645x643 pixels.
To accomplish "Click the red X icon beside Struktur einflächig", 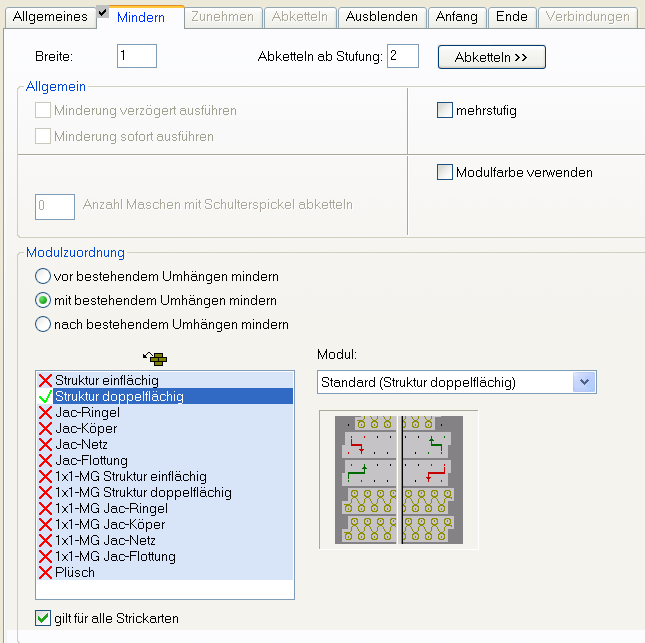I will [x=45, y=380].
